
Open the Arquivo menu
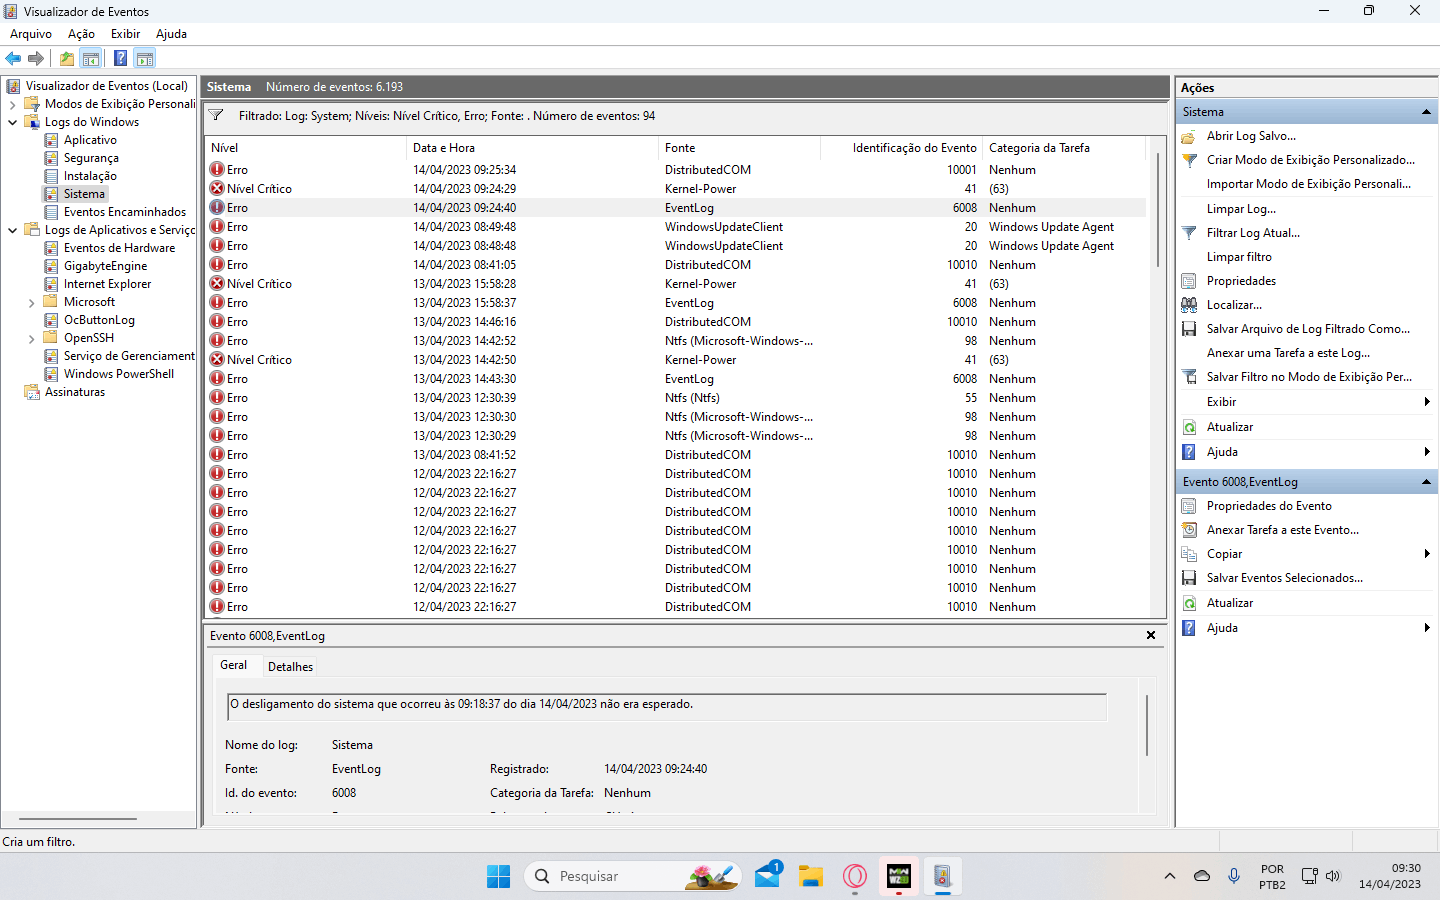(31, 34)
